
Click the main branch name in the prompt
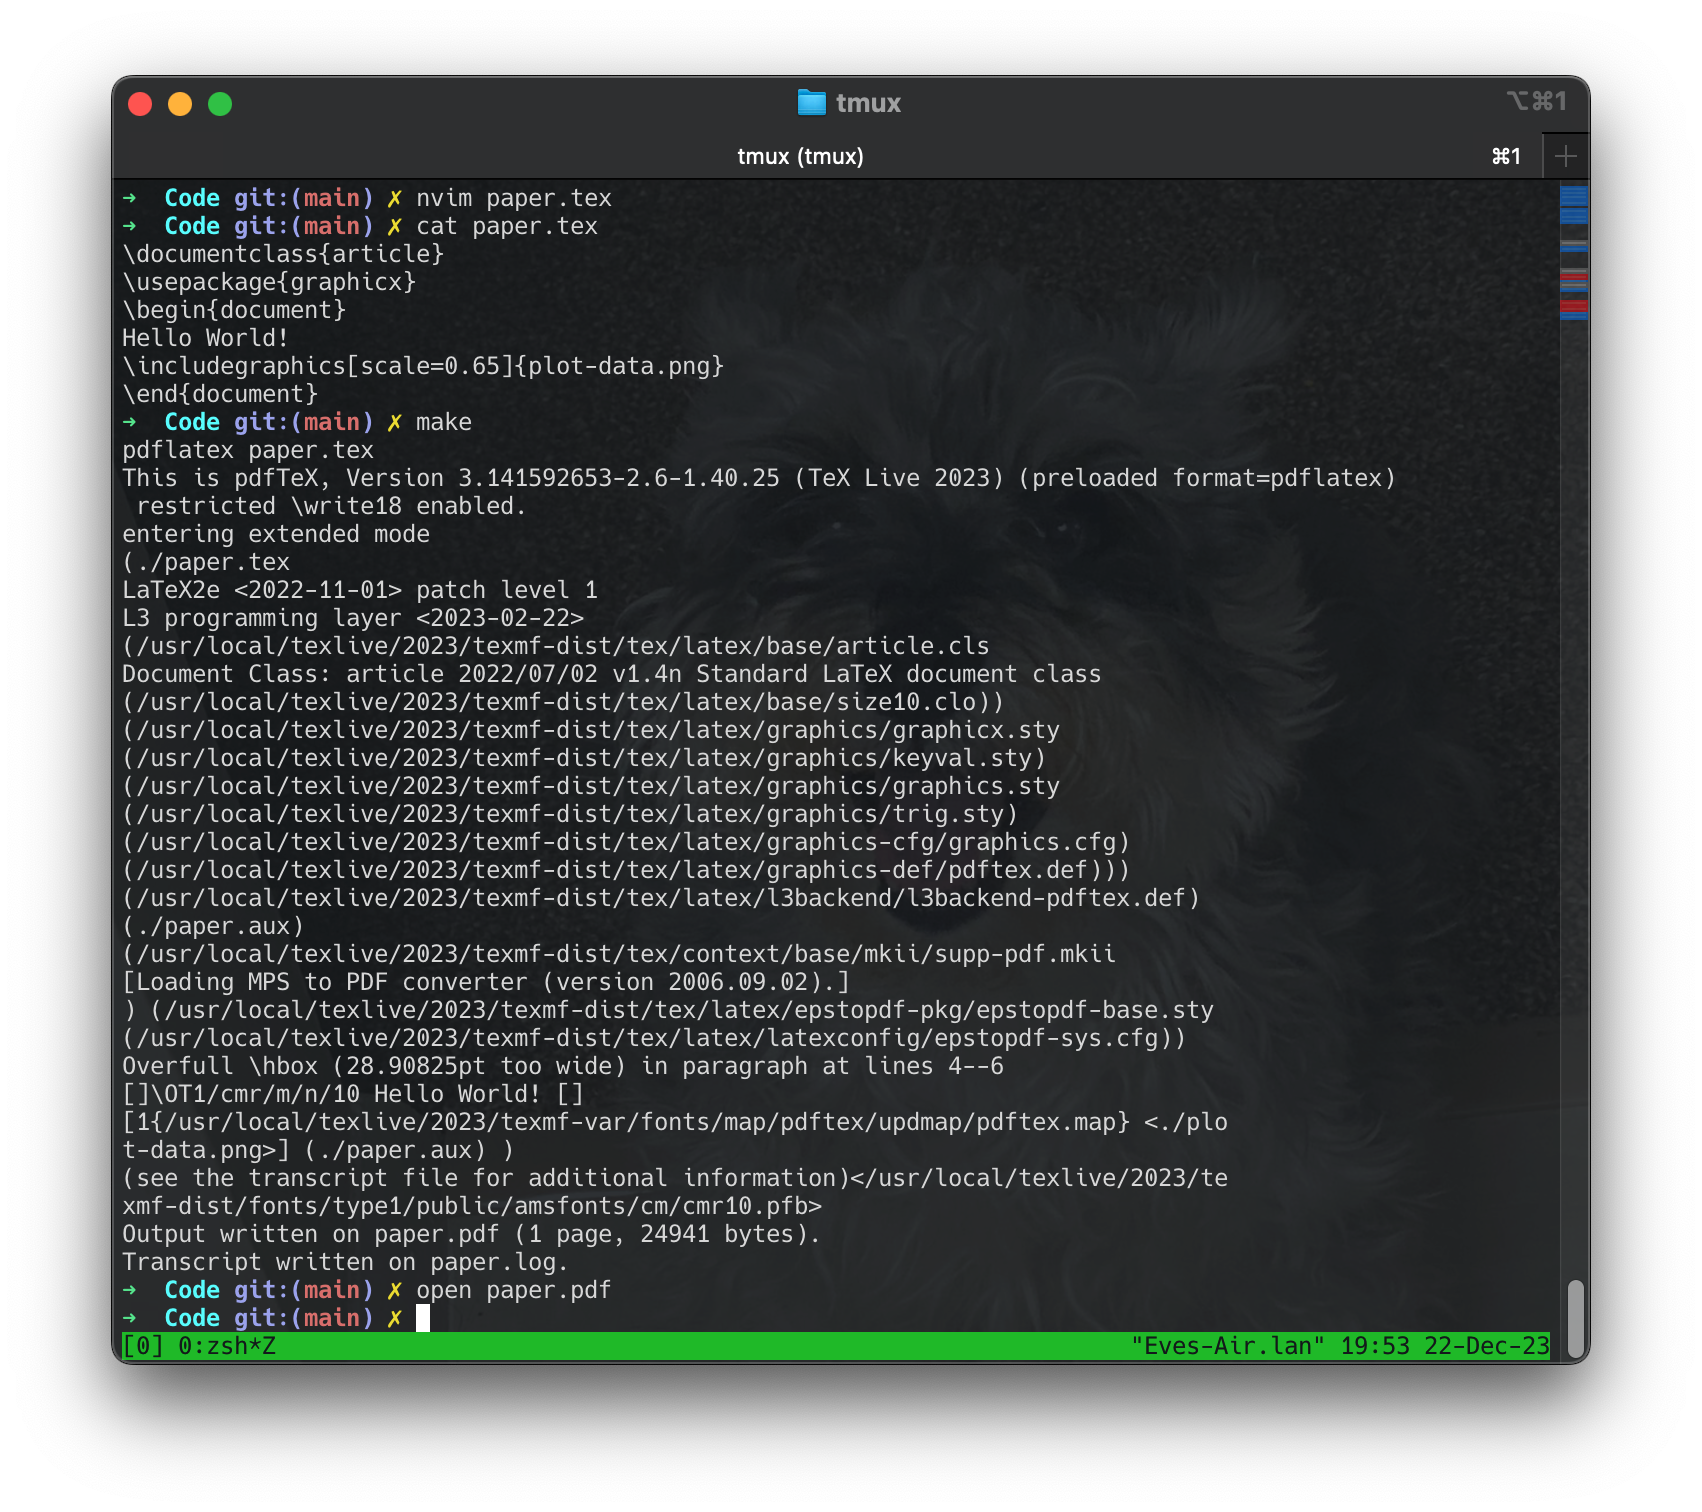pyautogui.click(x=332, y=1318)
